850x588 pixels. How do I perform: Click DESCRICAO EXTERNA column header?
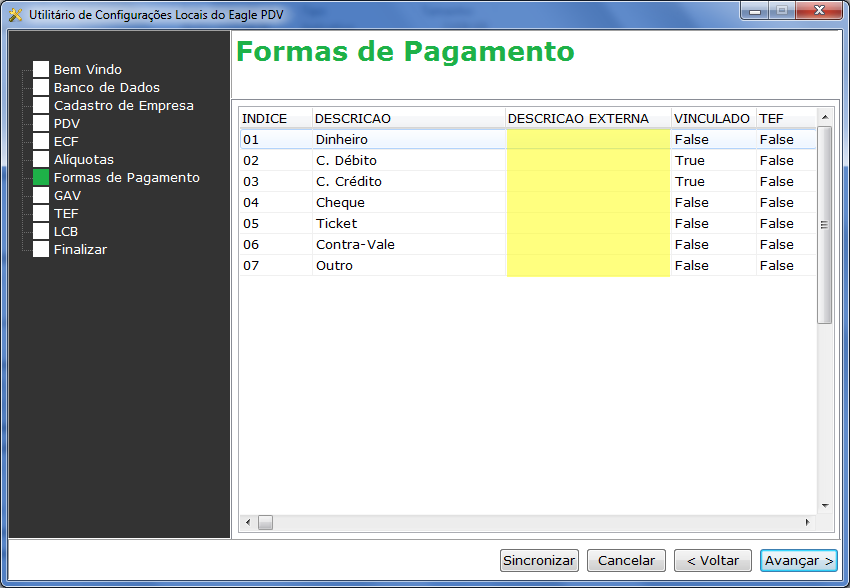(x=588, y=118)
